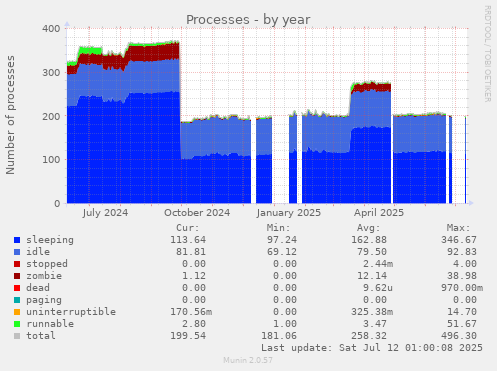Click uninterruptible average value 325.38m
Screen dimensions: 497x371
(x=372, y=312)
